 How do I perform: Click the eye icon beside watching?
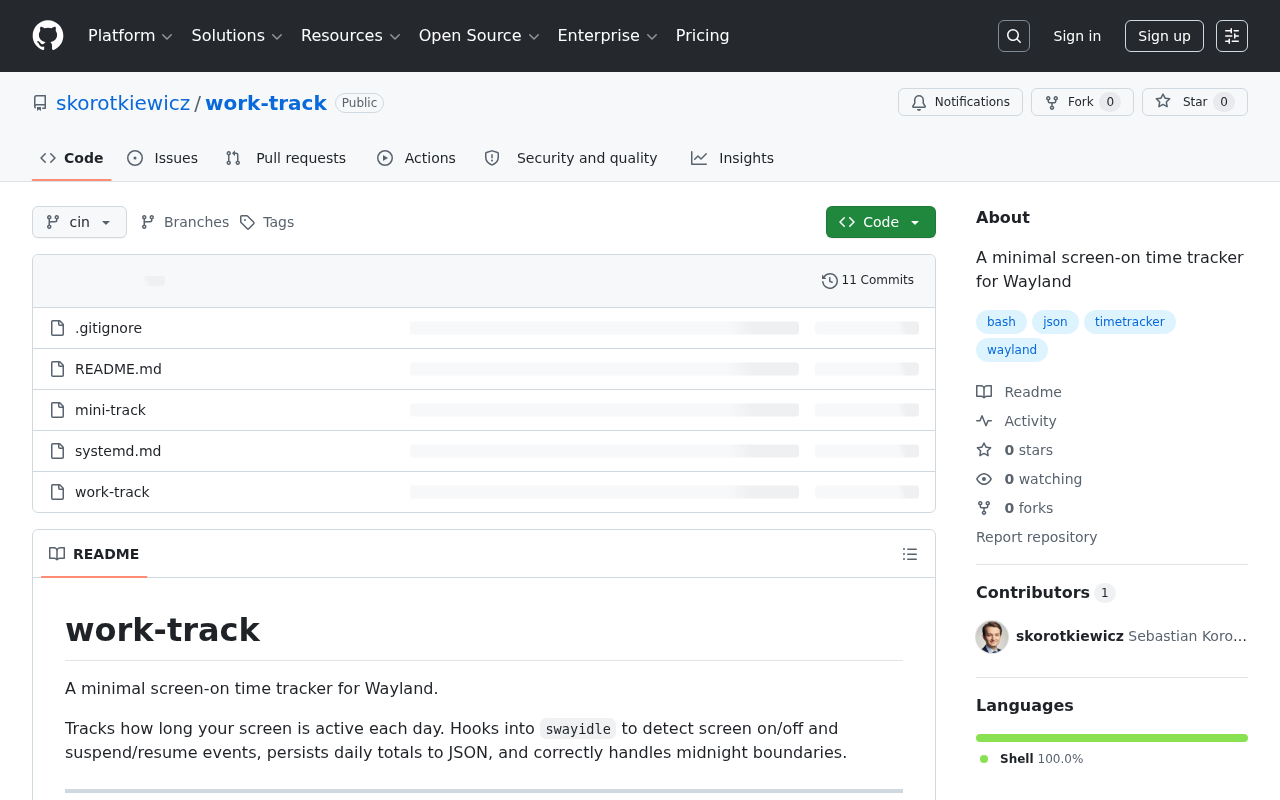(984, 479)
